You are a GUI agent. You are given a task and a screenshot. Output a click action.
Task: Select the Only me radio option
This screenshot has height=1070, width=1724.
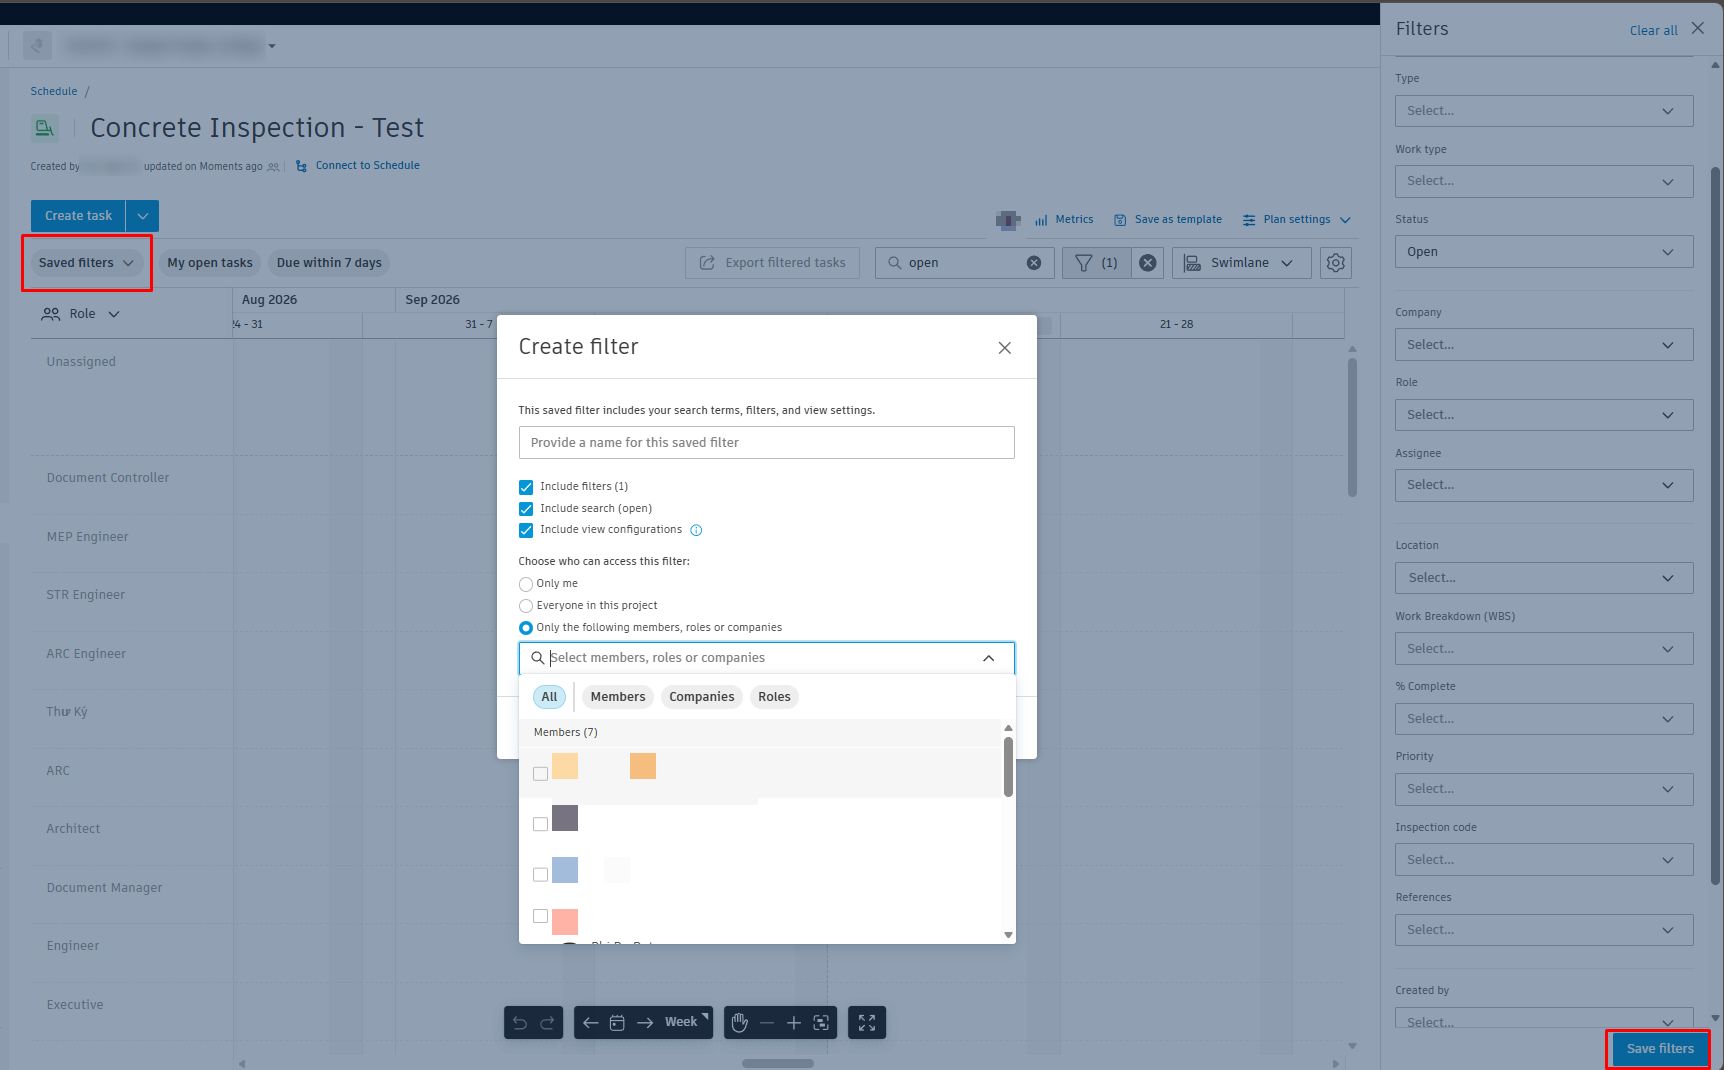(x=526, y=584)
